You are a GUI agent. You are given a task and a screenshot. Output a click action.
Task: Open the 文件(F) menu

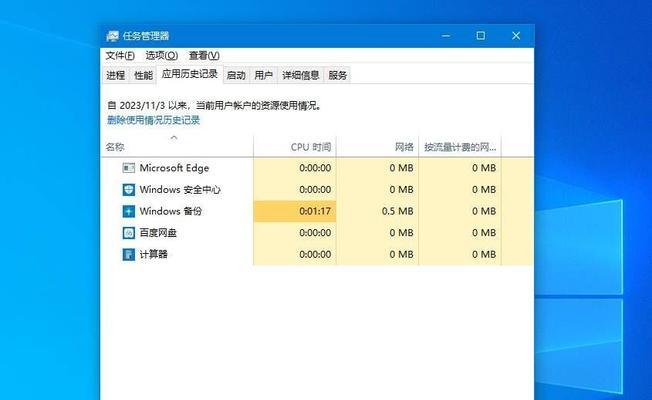(120, 55)
